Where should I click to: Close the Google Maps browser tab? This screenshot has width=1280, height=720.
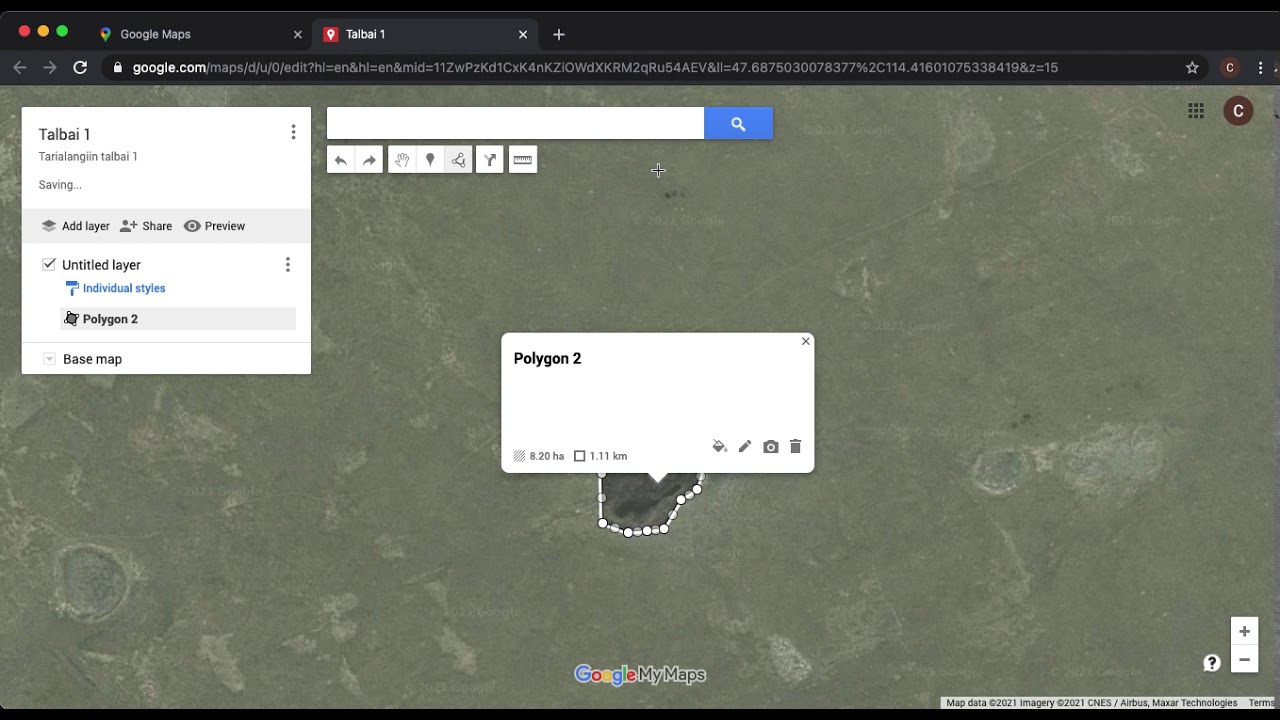coord(297,34)
